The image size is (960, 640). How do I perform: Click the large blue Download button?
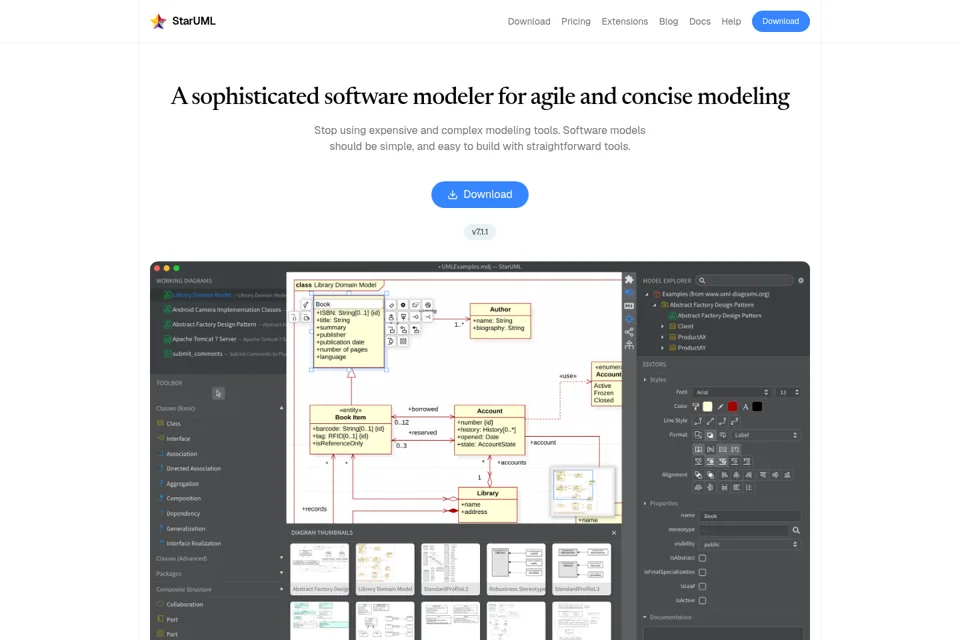click(x=479, y=194)
